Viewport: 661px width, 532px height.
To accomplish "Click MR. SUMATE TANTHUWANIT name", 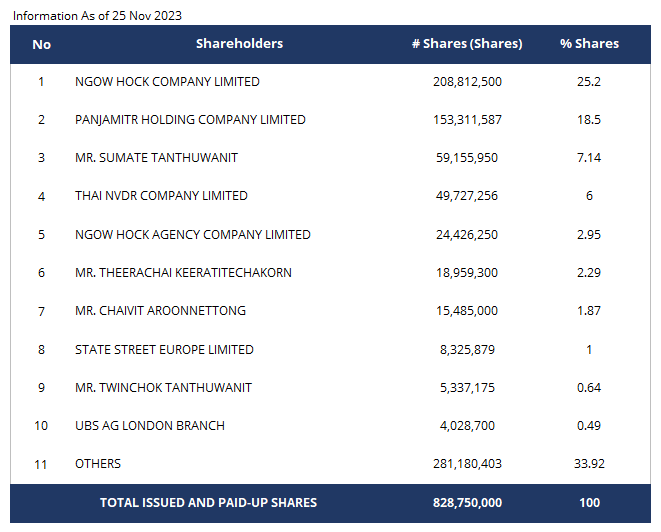I will 156,158.
